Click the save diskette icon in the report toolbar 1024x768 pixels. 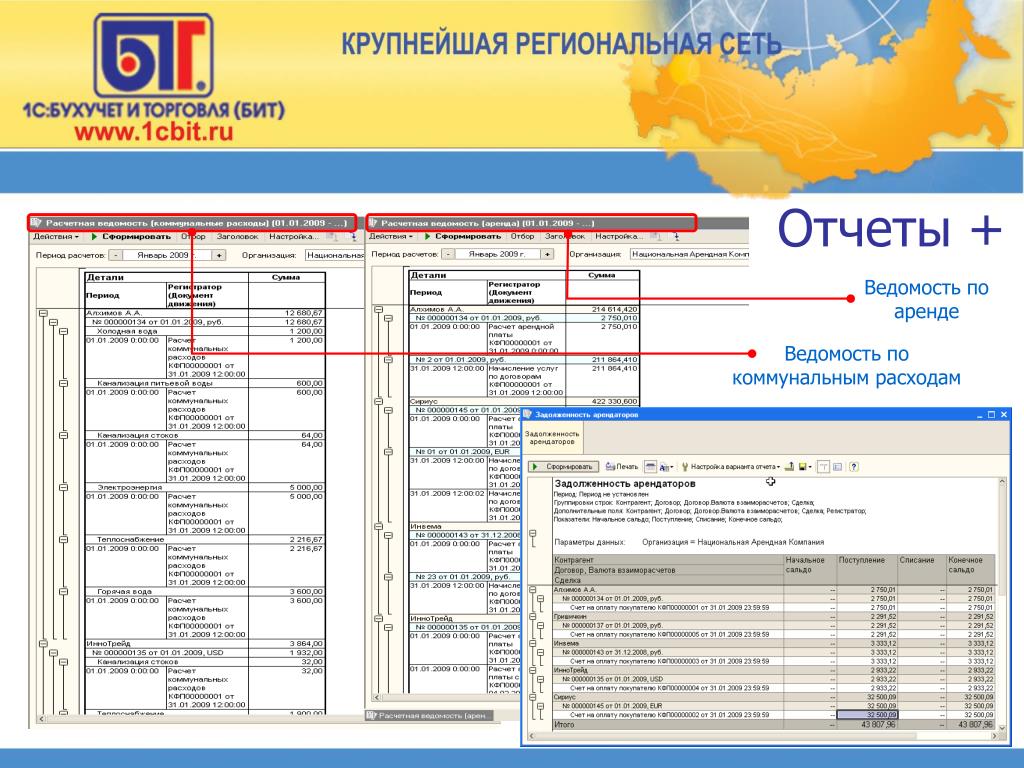803,467
